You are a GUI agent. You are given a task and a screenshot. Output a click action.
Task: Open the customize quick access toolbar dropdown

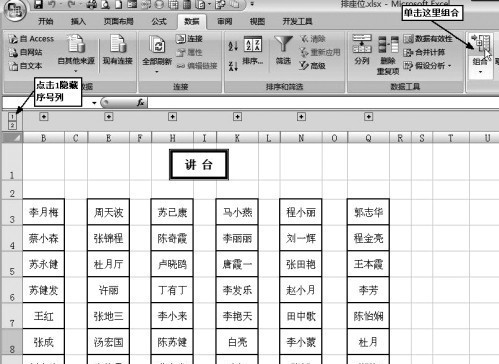252,4
